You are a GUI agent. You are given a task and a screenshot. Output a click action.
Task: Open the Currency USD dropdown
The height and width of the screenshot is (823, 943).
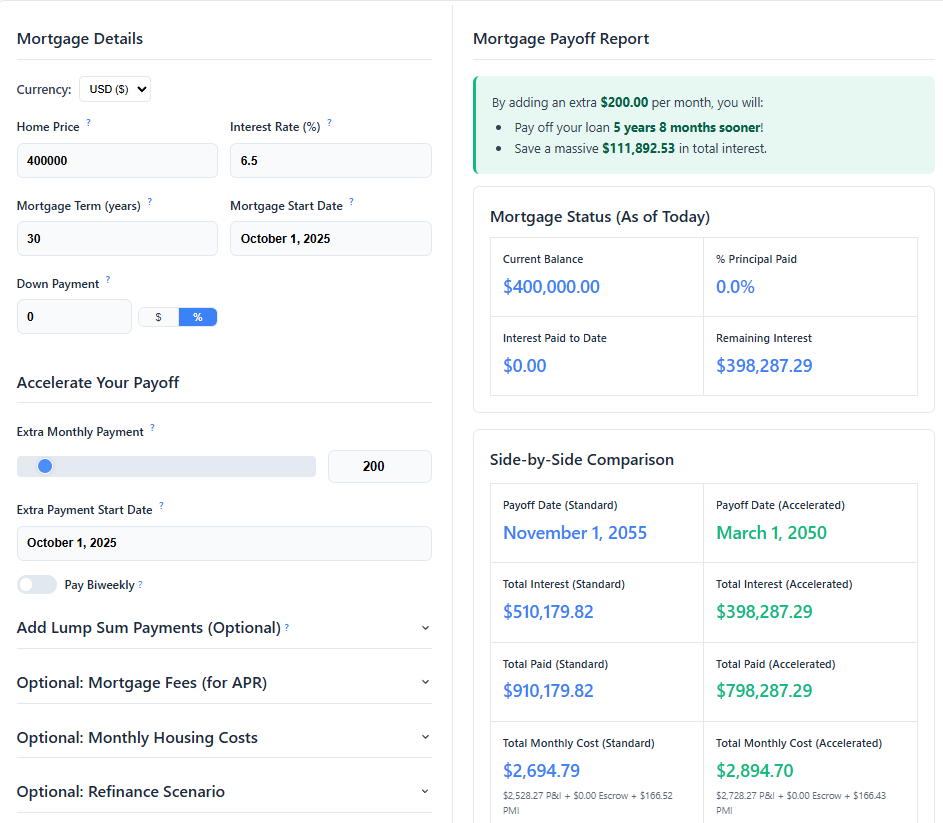pyautogui.click(x=114, y=89)
